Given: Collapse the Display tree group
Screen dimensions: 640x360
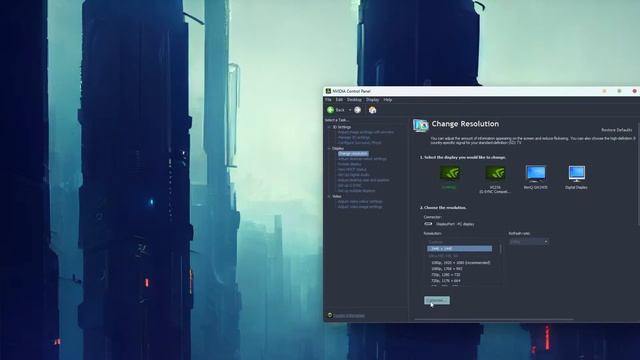Looking at the screenshot, I should [x=329, y=148].
